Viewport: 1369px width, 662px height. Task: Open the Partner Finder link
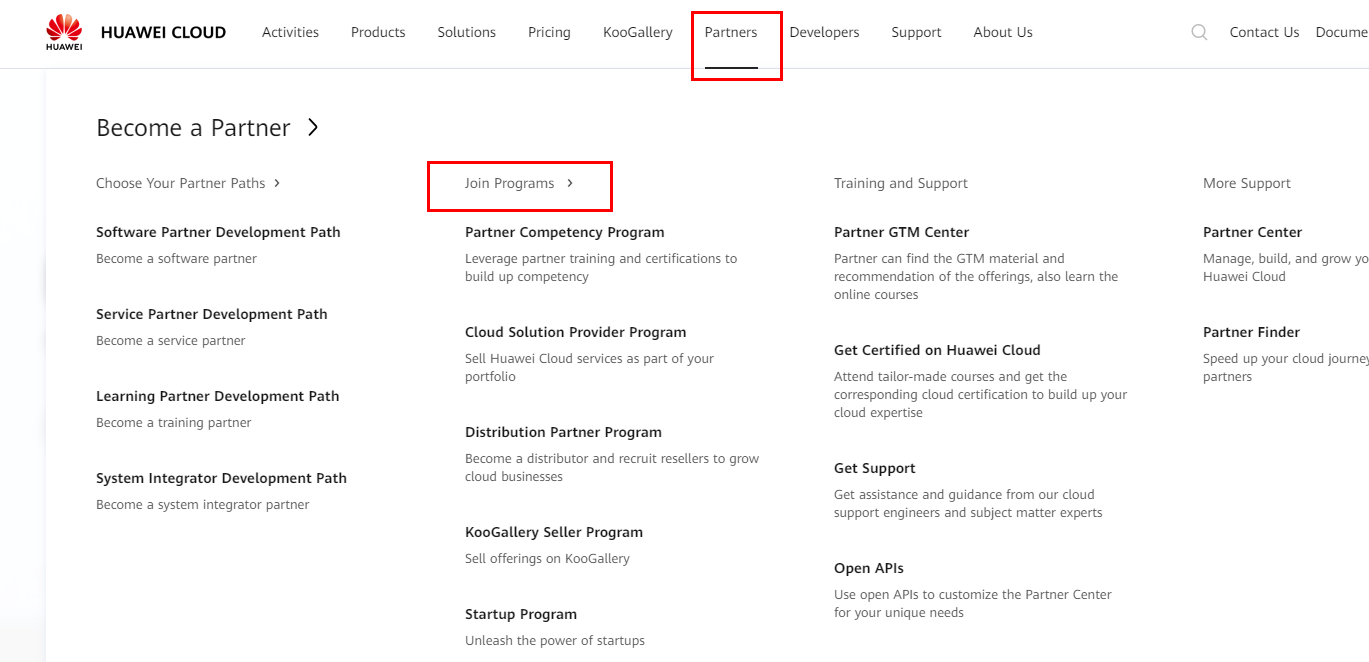tap(1251, 332)
